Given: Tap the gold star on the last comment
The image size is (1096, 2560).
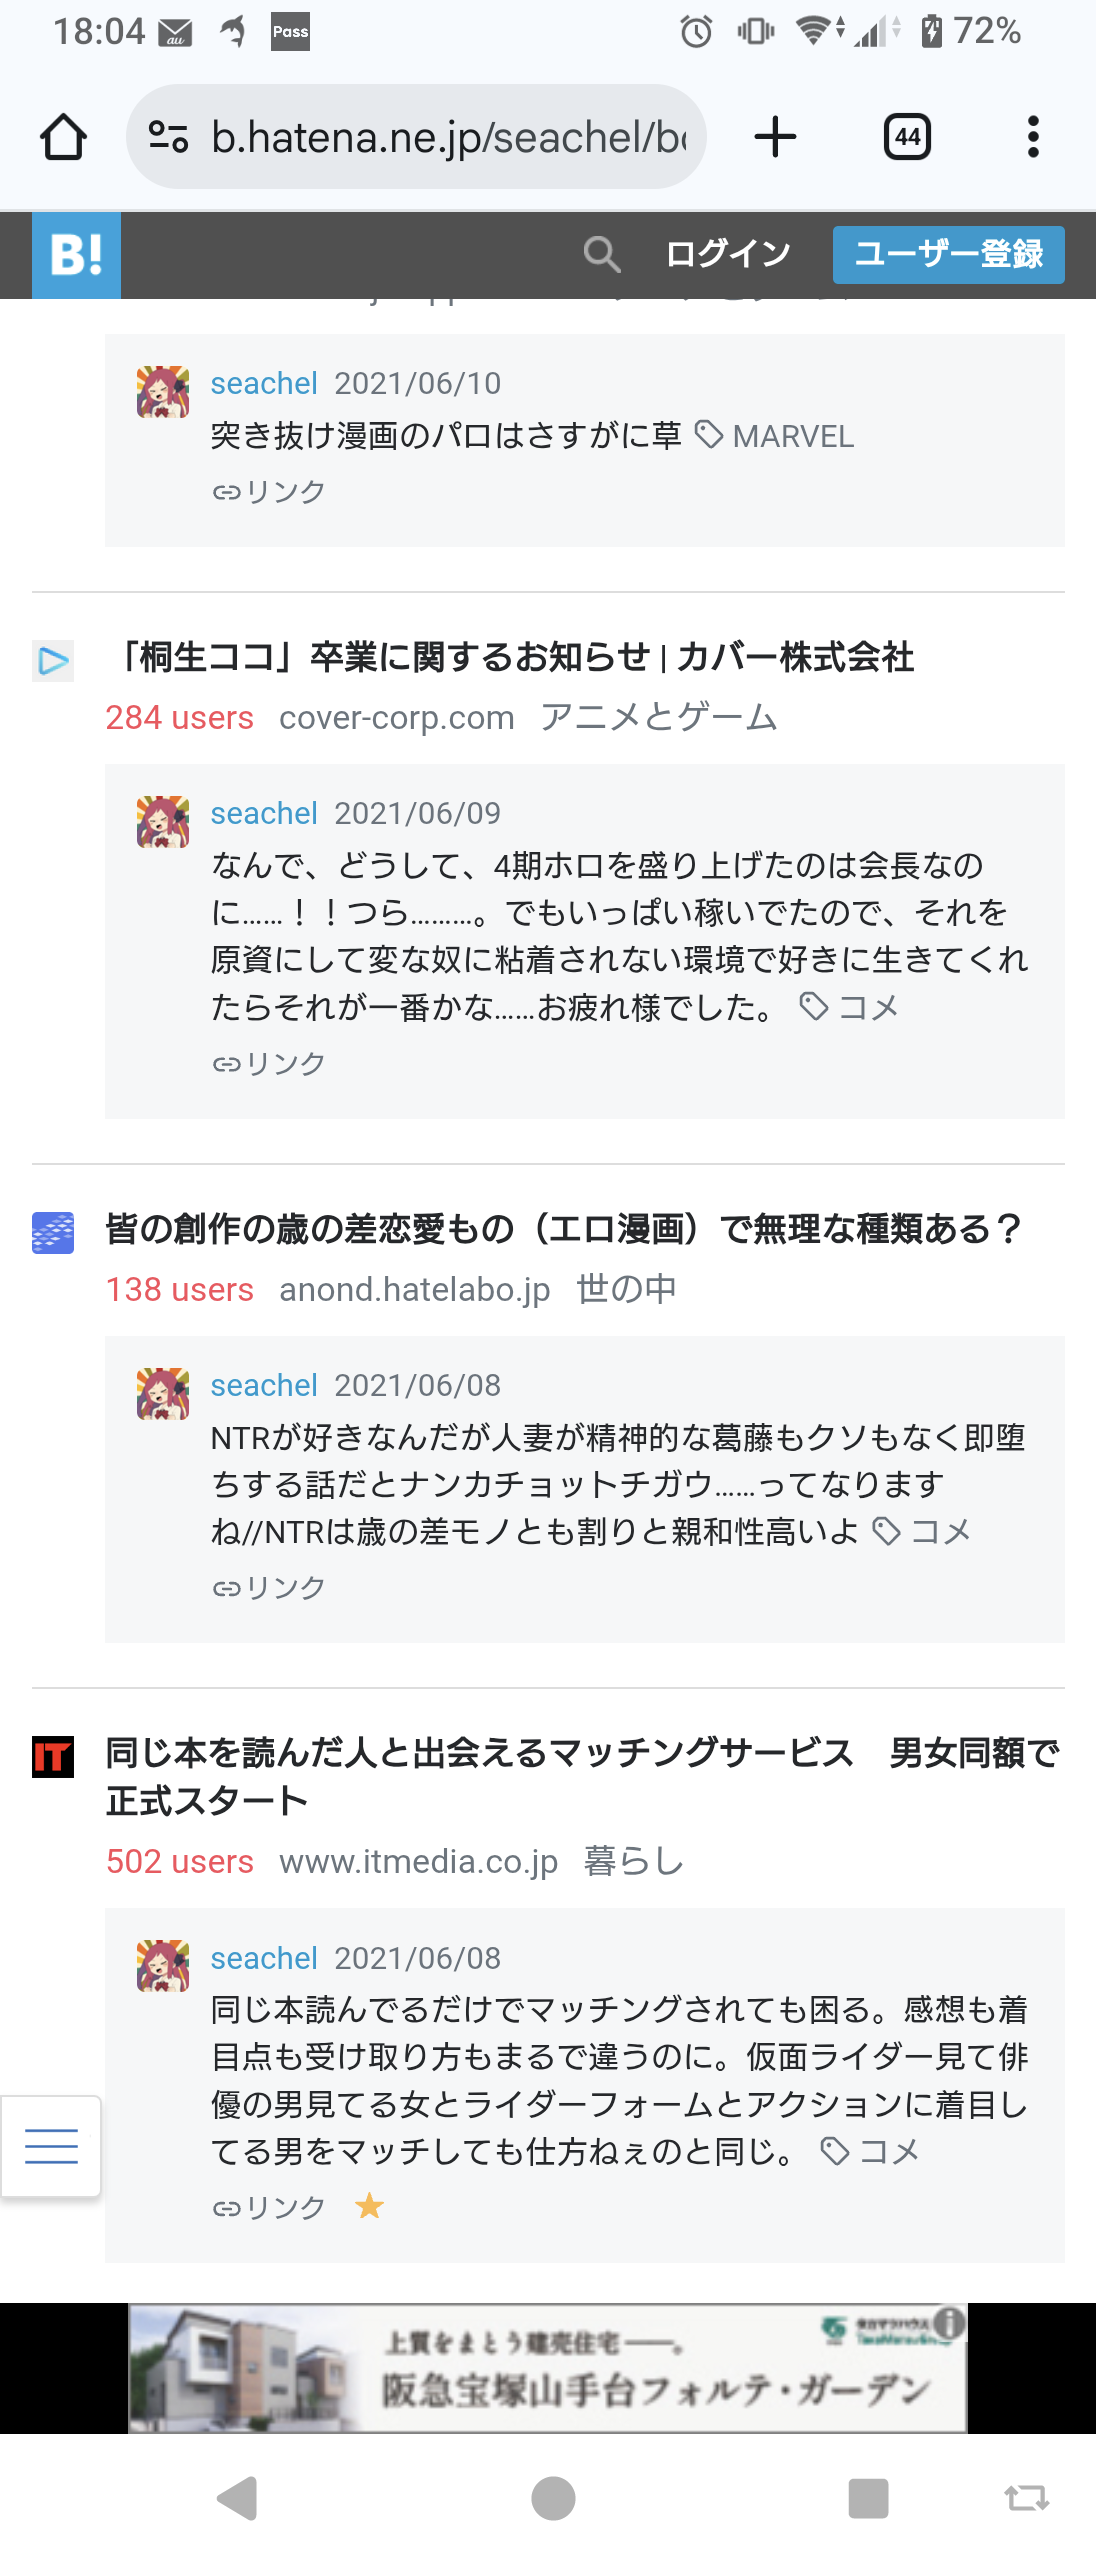Looking at the screenshot, I should pyautogui.click(x=369, y=2206).
